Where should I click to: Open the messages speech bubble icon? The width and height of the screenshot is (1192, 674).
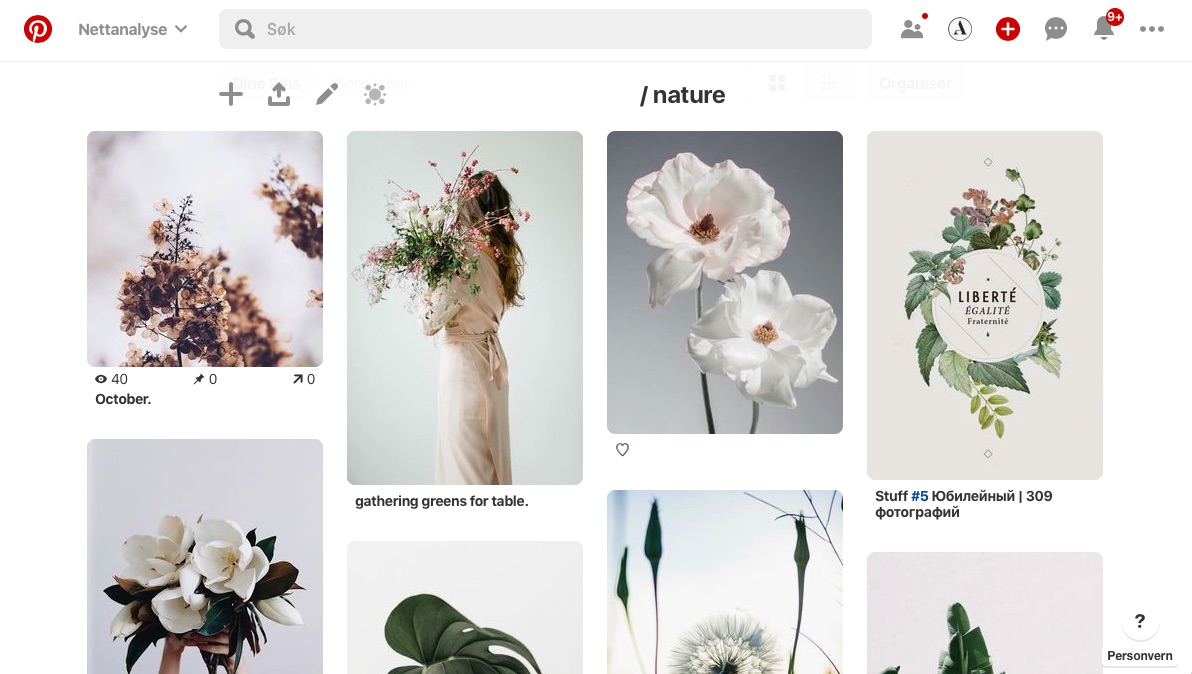1056,29
